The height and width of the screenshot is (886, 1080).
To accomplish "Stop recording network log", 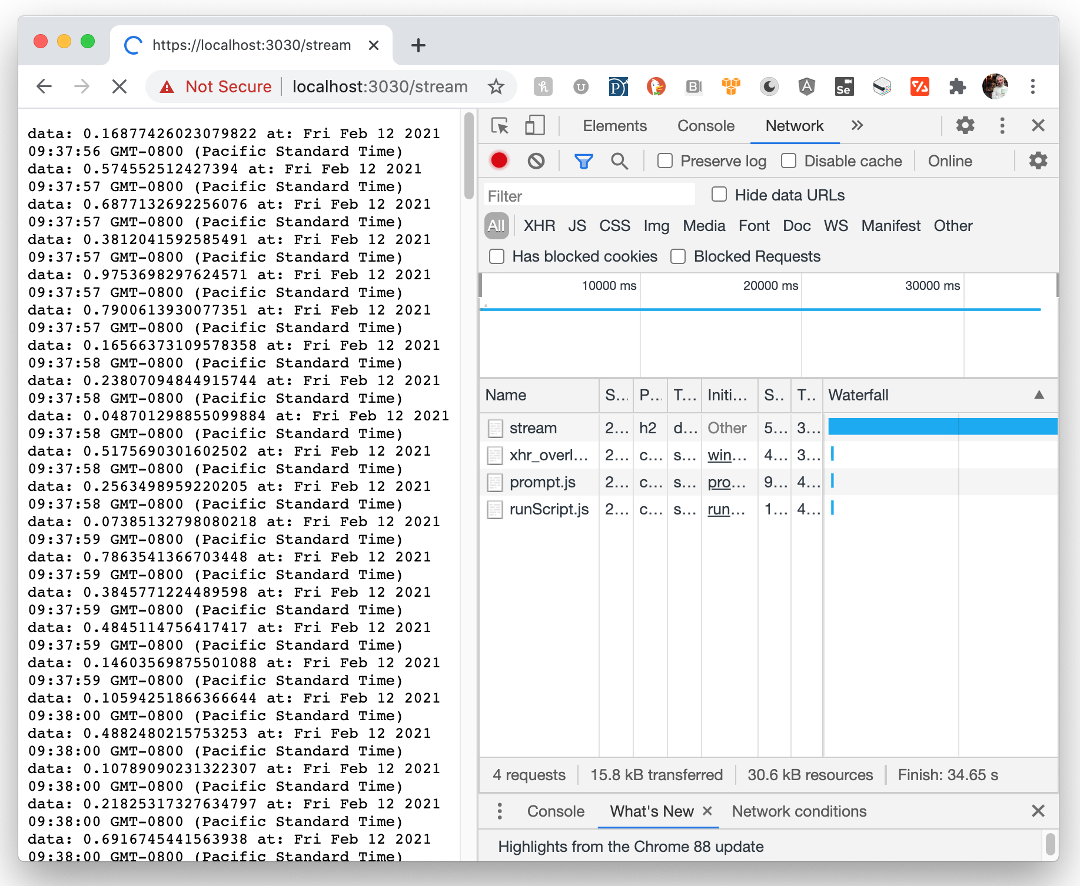I will click(x=499, y=161).
